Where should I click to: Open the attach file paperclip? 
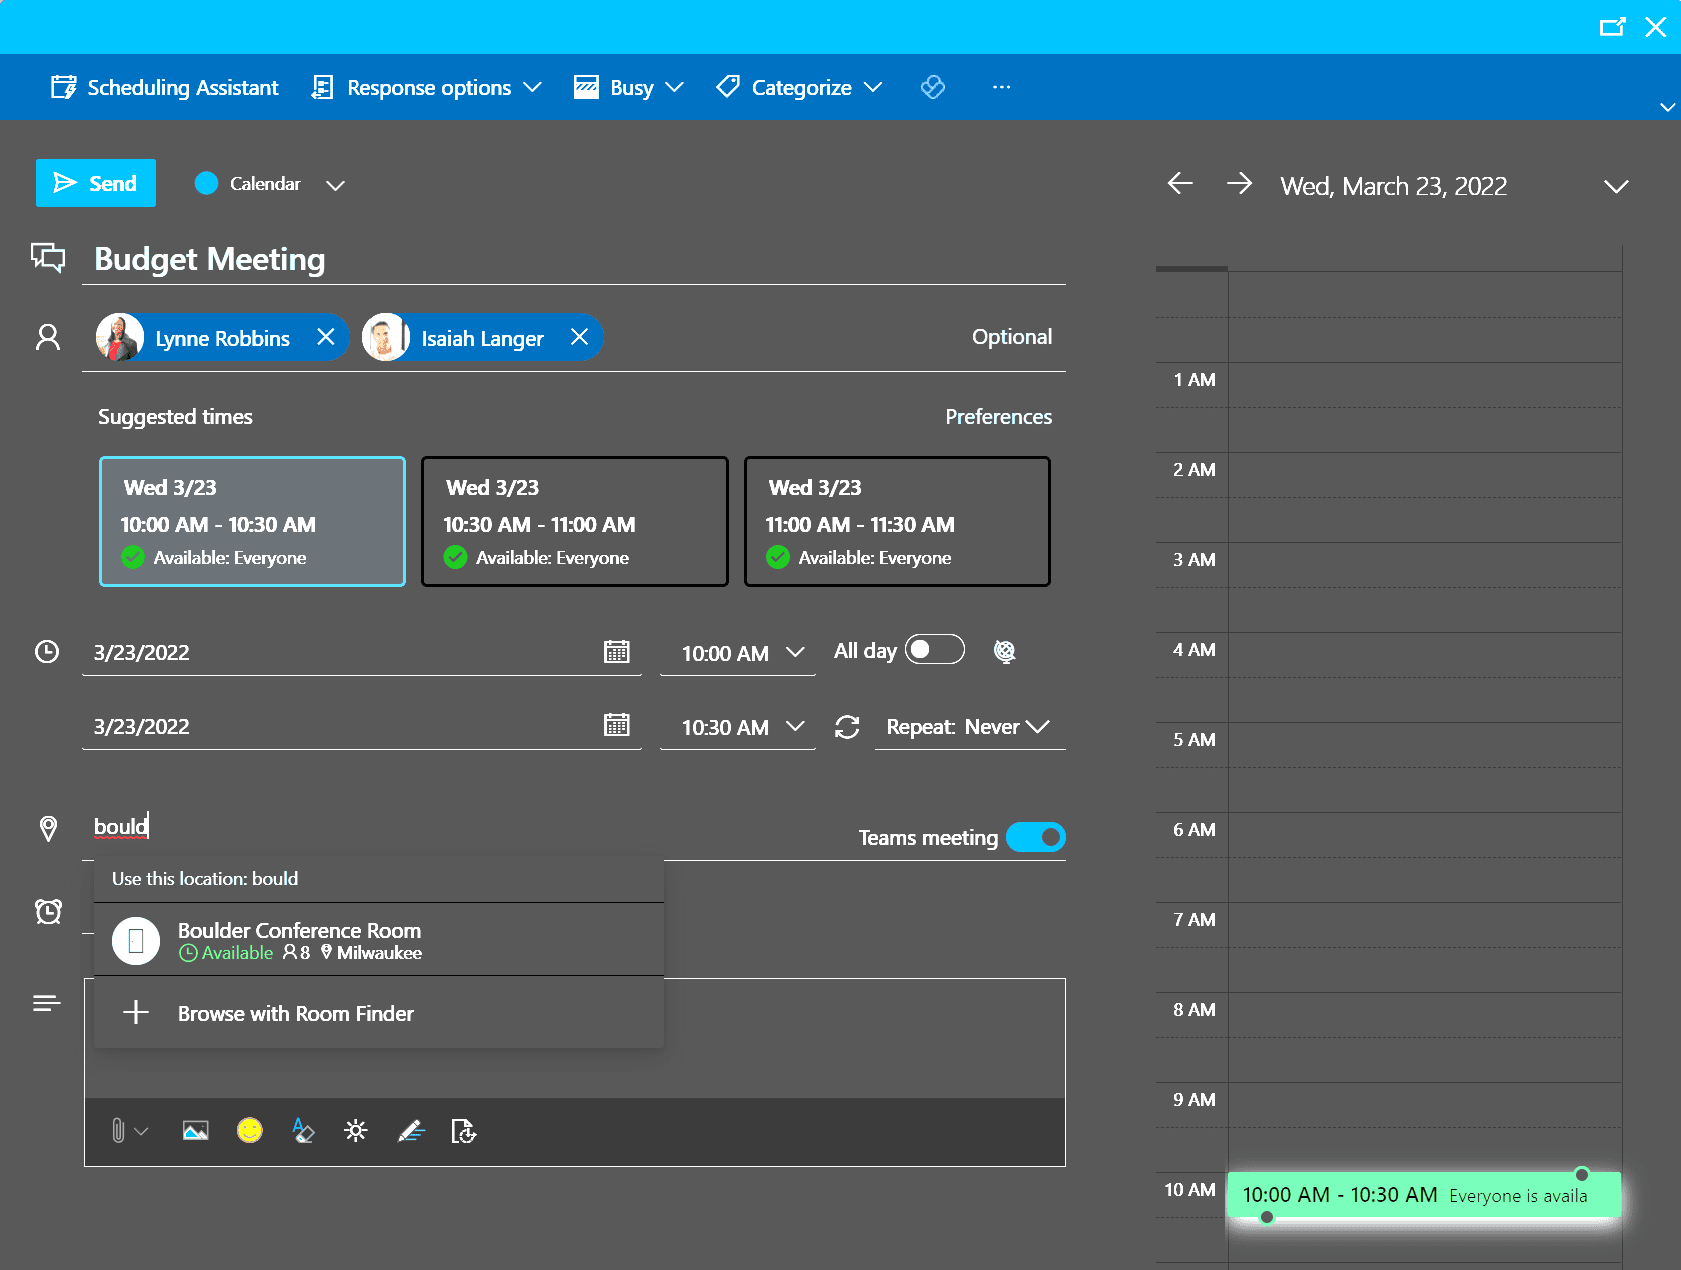click(118, 1131)
